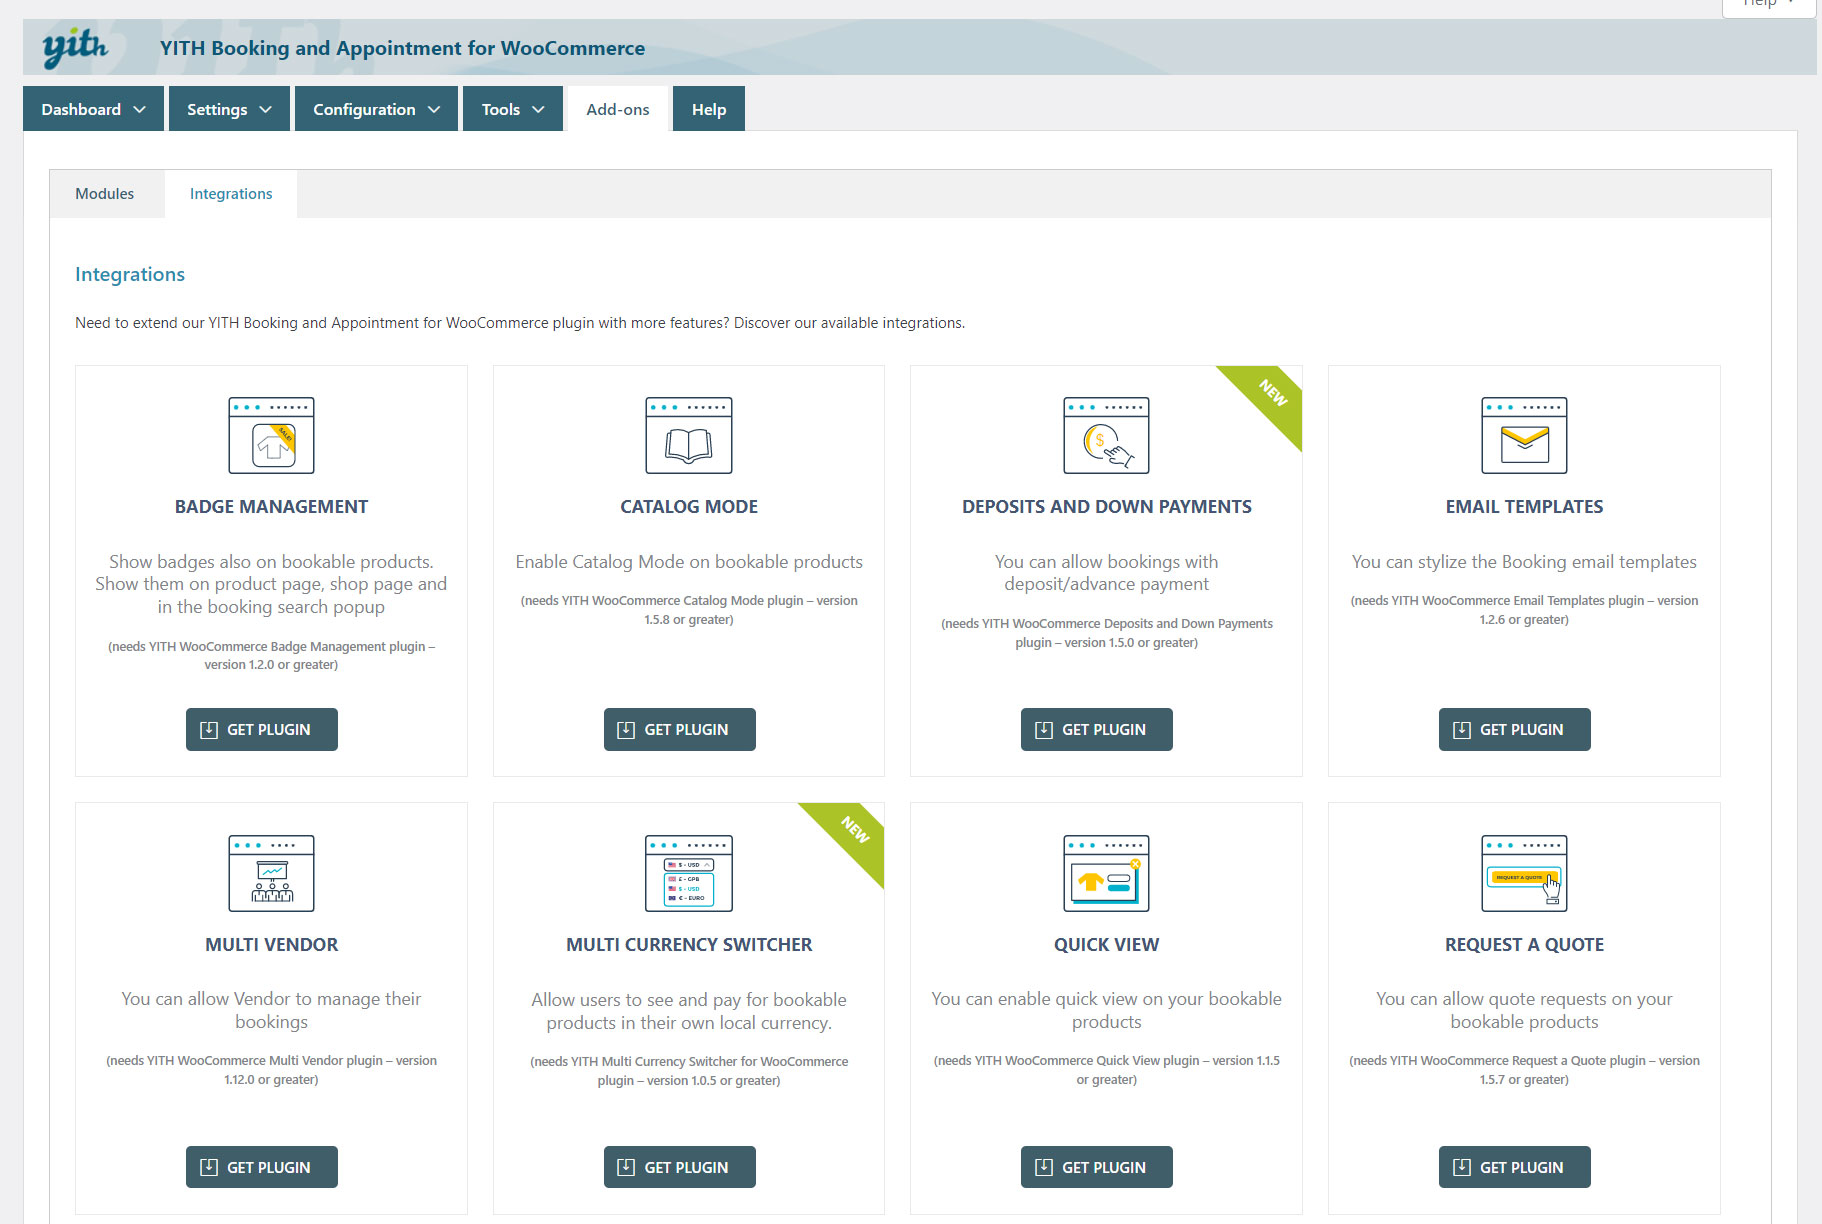Select the Integrations sub-tab
The image size is (1822, 1224).
tap(231, 194)
